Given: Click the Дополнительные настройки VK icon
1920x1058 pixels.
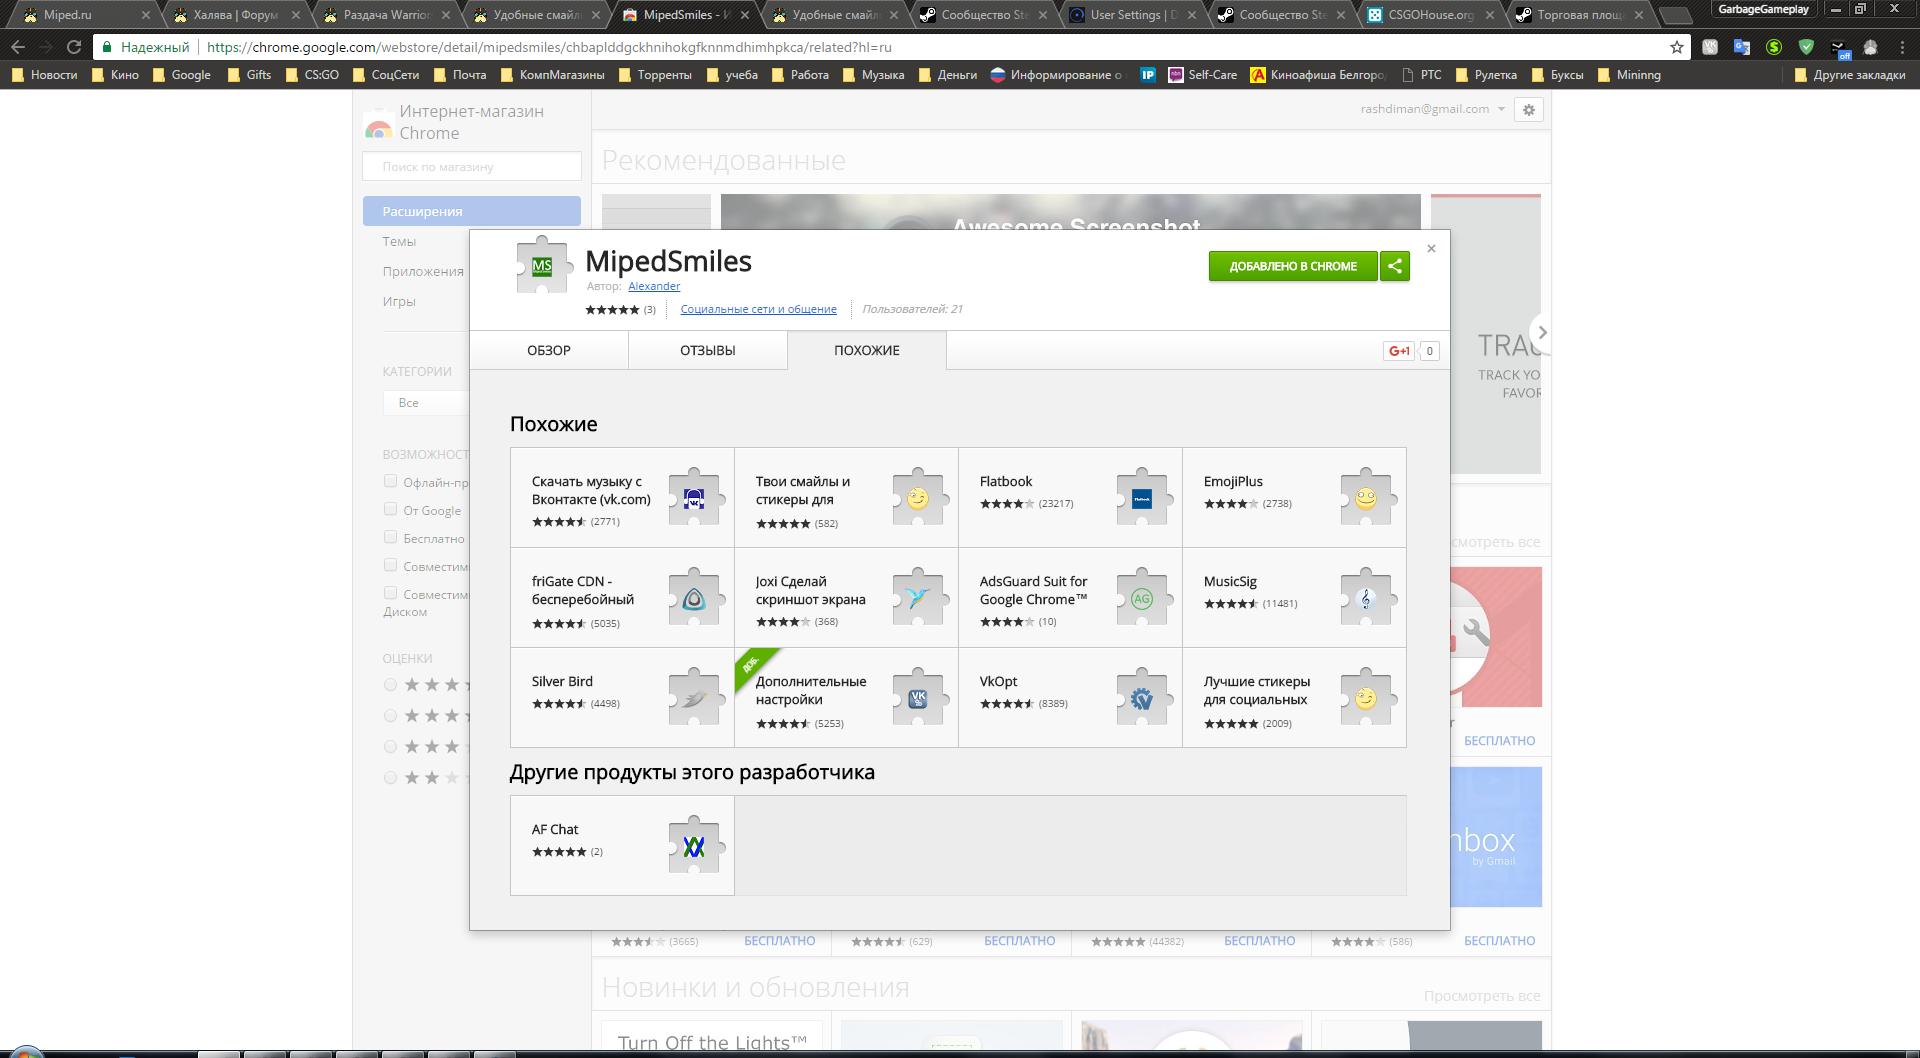Looking at the screenshot, I should coord(919,697).
